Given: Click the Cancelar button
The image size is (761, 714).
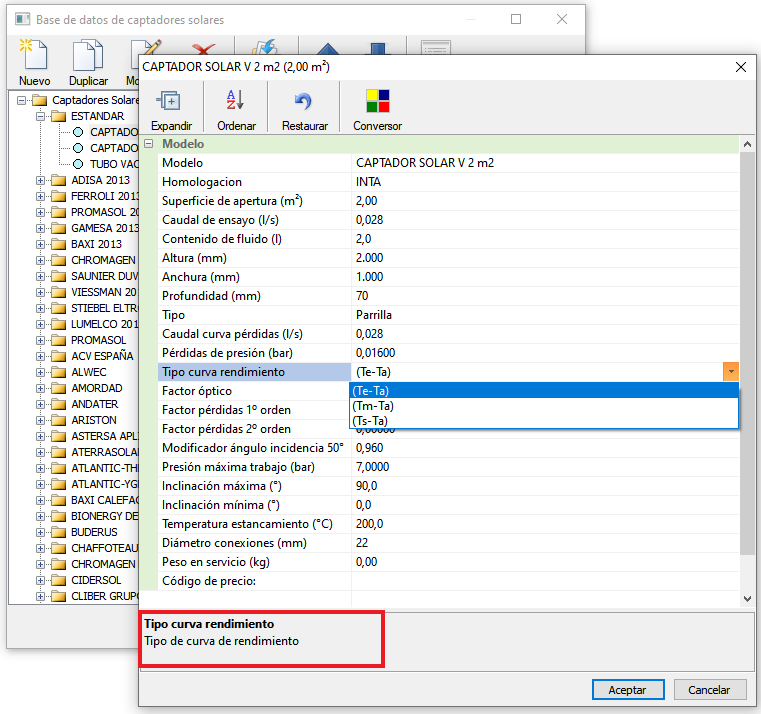Looking at the screenshot, I should (709, 690).
